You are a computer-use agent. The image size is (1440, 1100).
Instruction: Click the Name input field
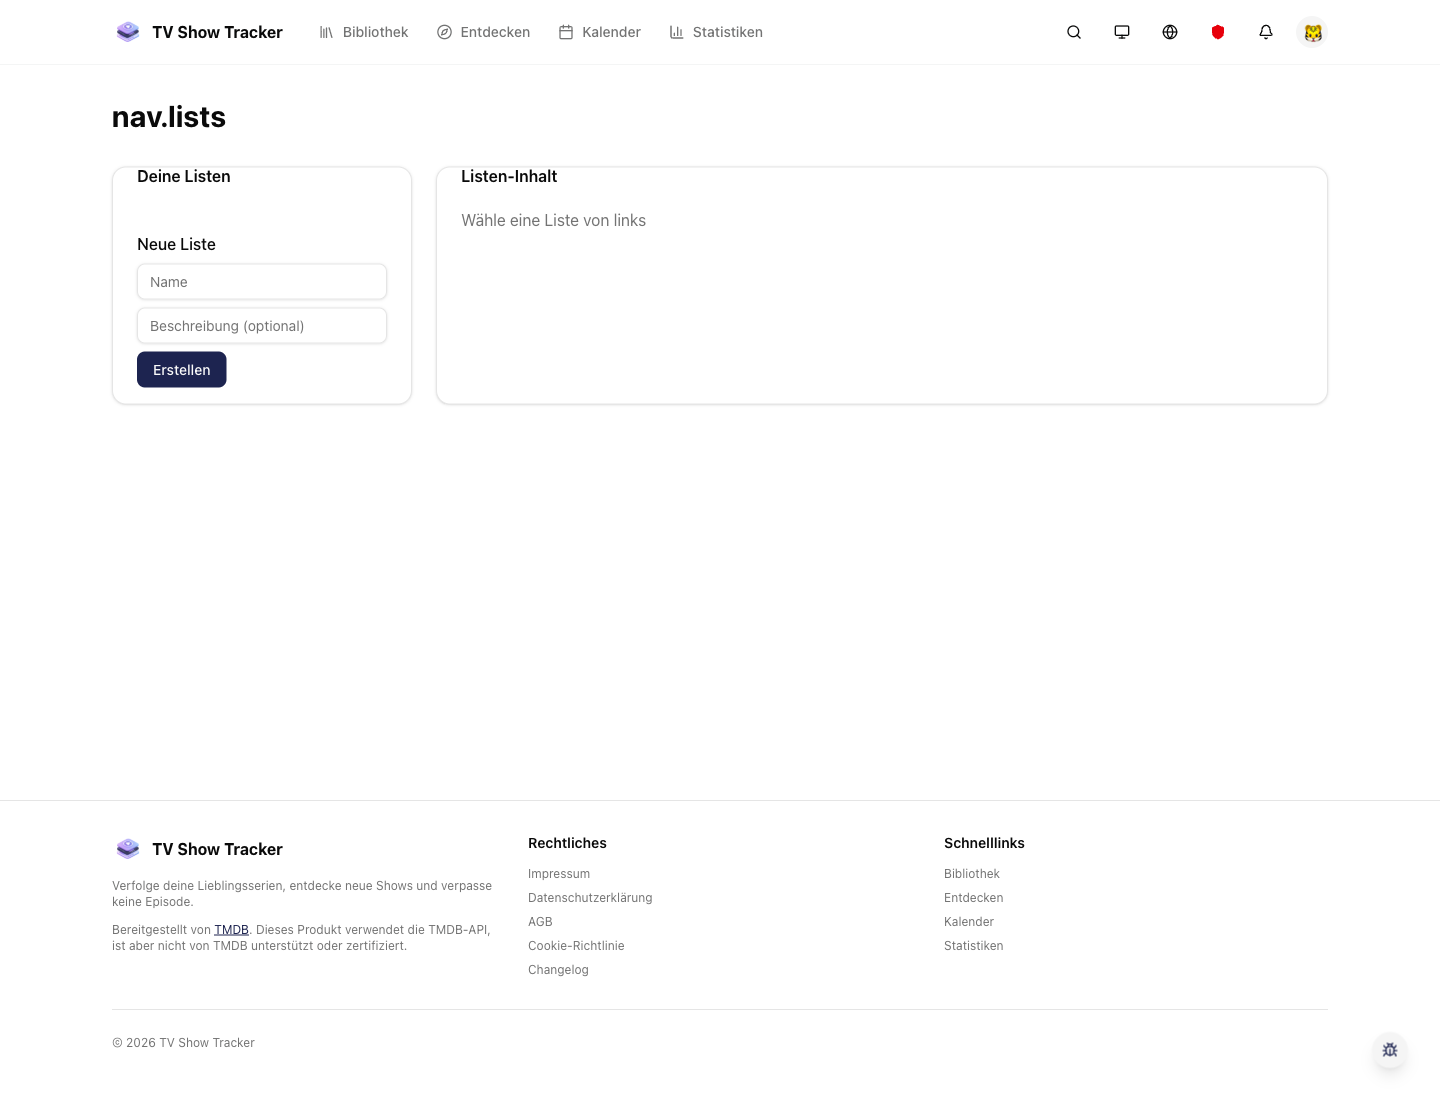[262, 281]
